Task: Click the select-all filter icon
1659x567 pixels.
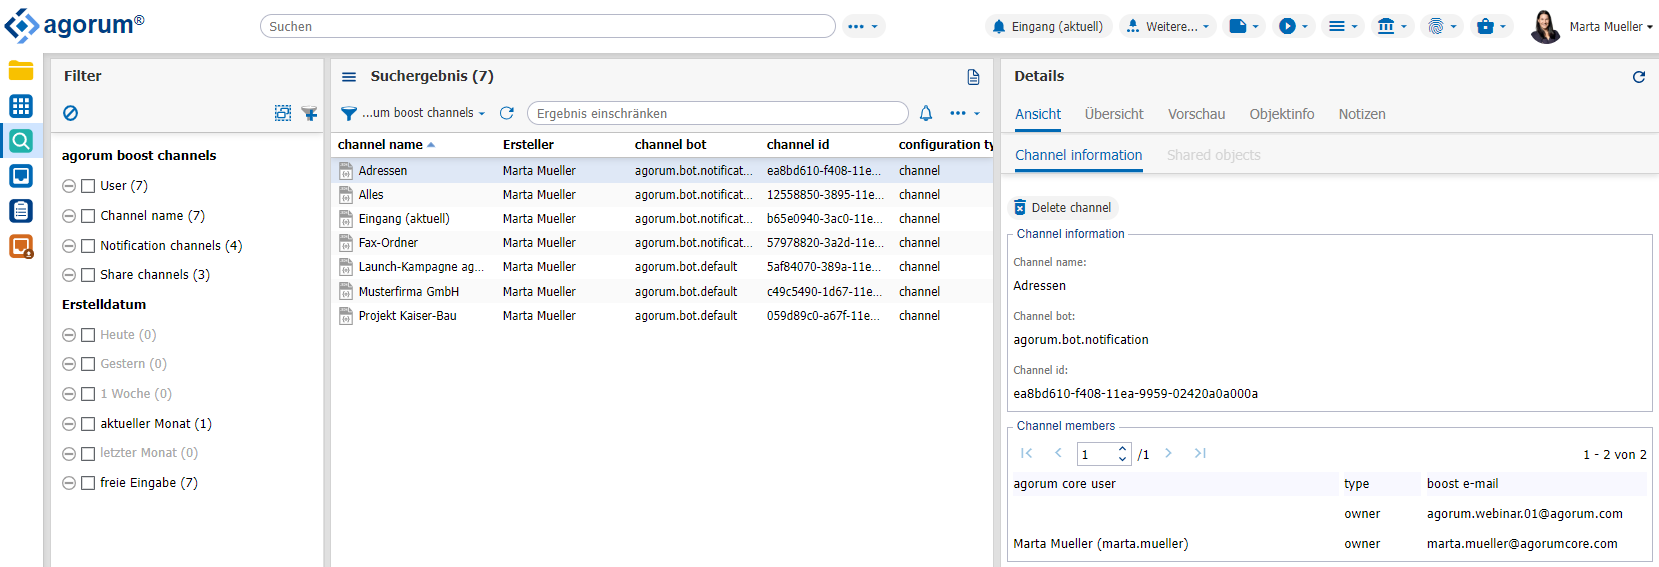Action: [x=283, y=113]
